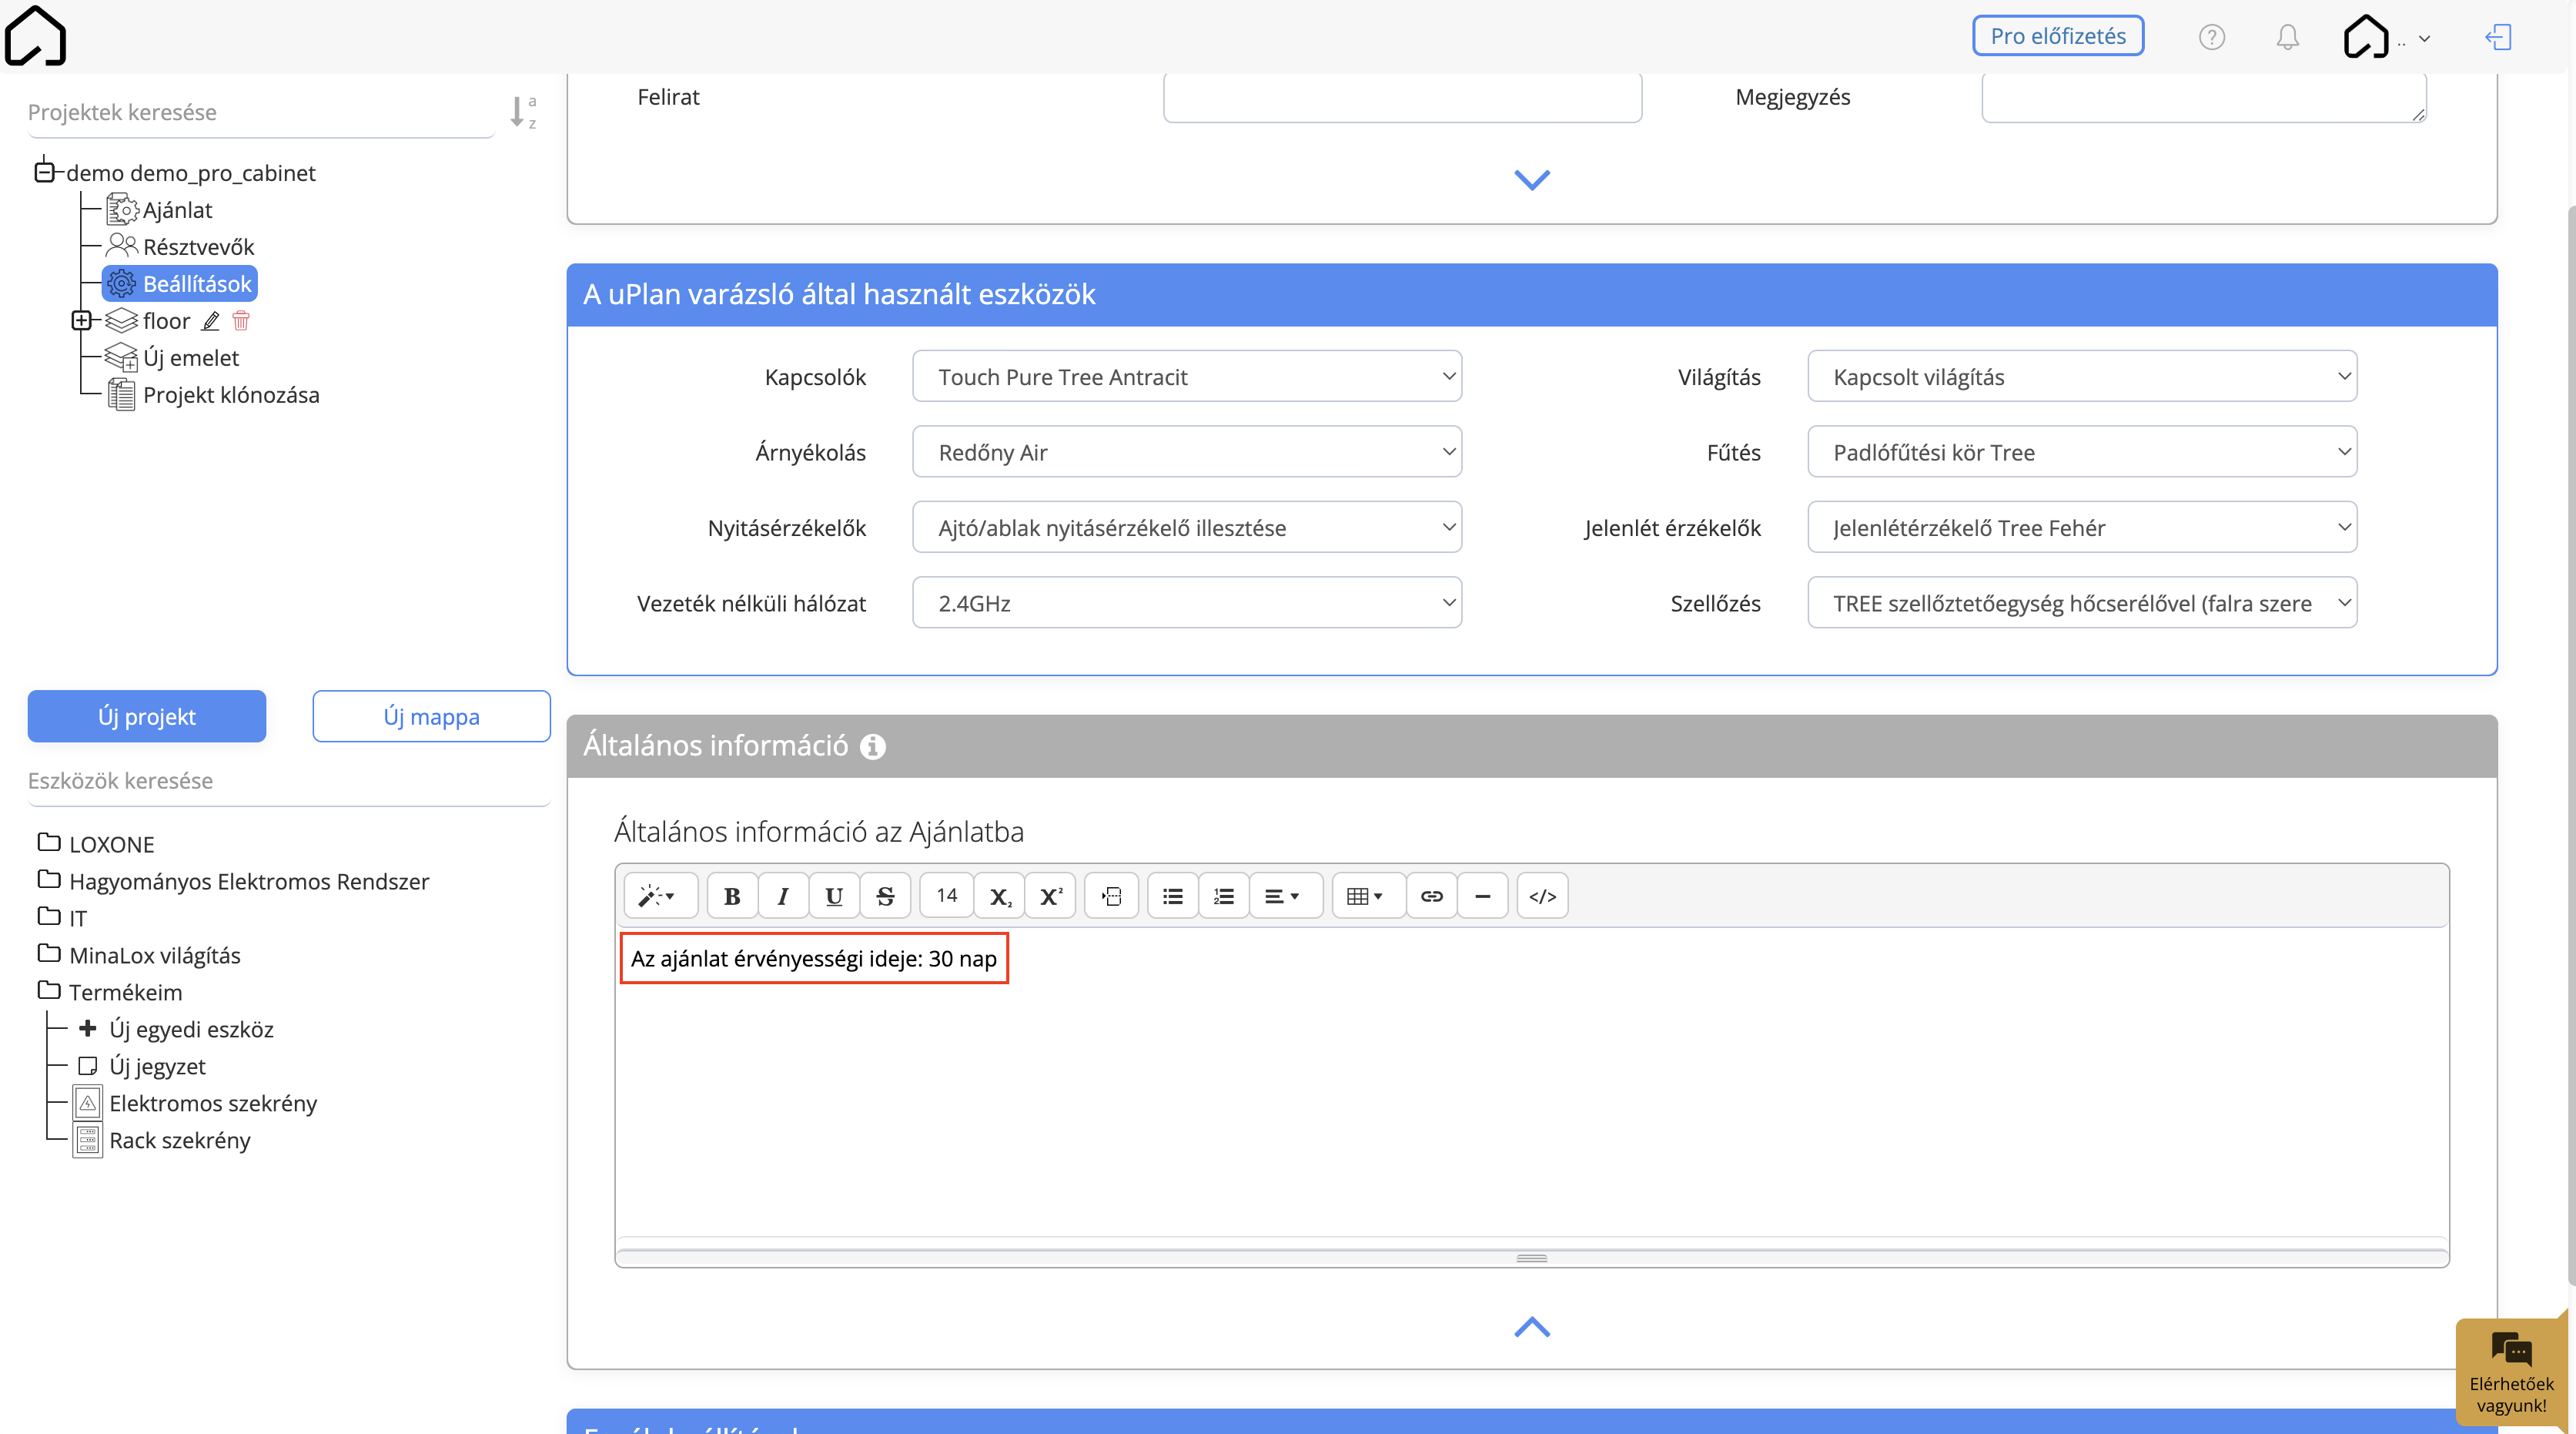
Task: Open the Jelenlét érzékelők dropdown
Action: [x=2082, y=527]
